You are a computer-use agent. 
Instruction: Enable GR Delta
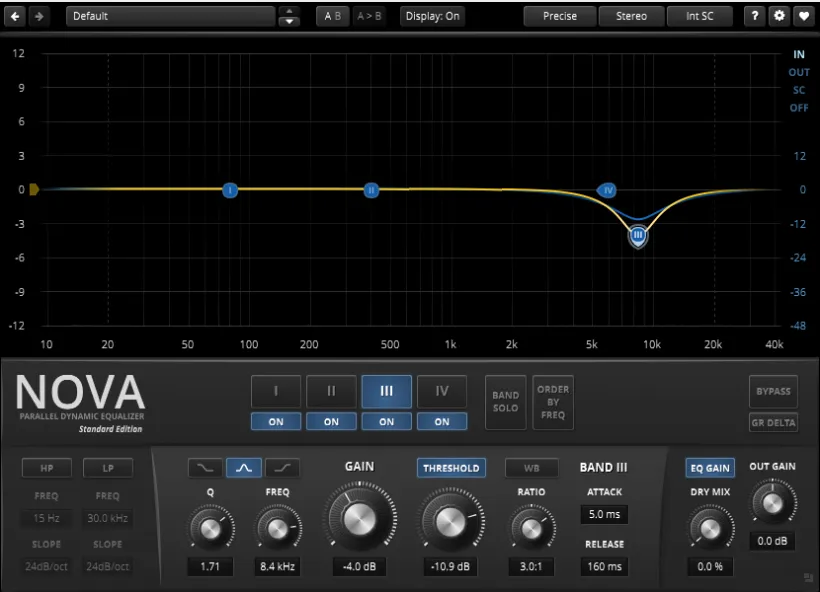coord(773,423)
